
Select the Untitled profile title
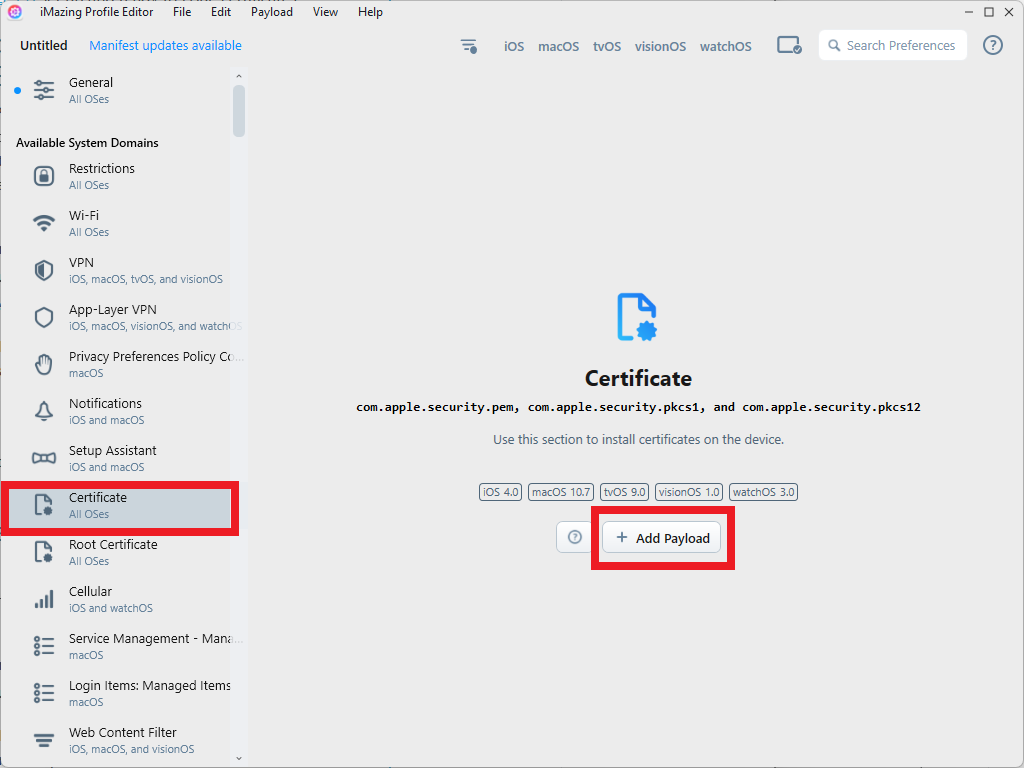click(x=44, y=45)
